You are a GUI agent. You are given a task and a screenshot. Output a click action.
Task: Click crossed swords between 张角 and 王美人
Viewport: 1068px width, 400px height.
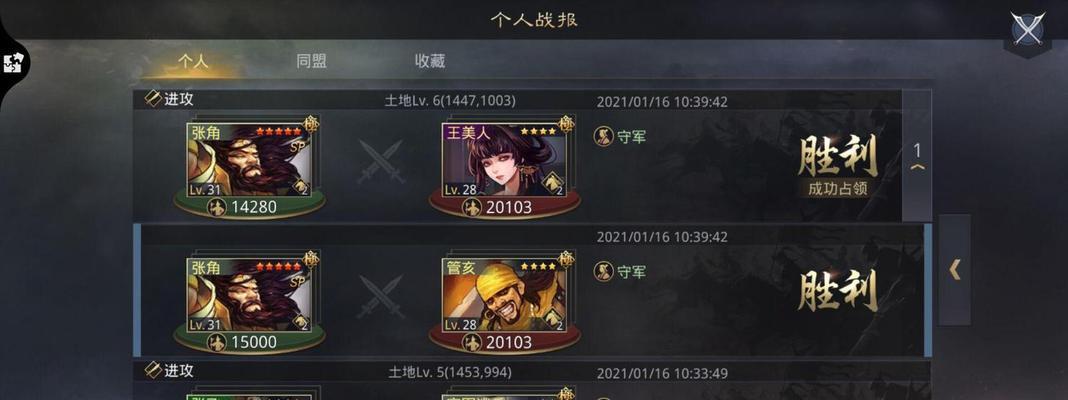tap(381, 161)
